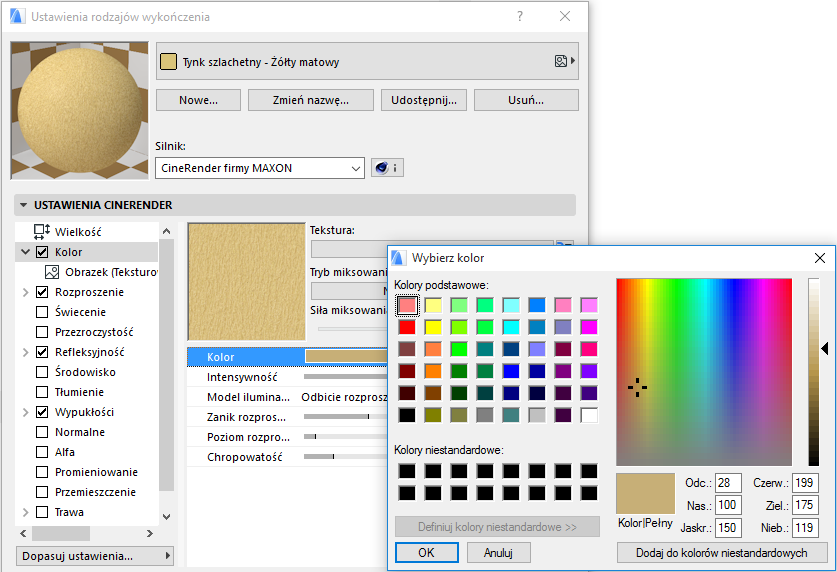
Task: Select the Intensywność parameter row
Action: (x=287, y=377)
